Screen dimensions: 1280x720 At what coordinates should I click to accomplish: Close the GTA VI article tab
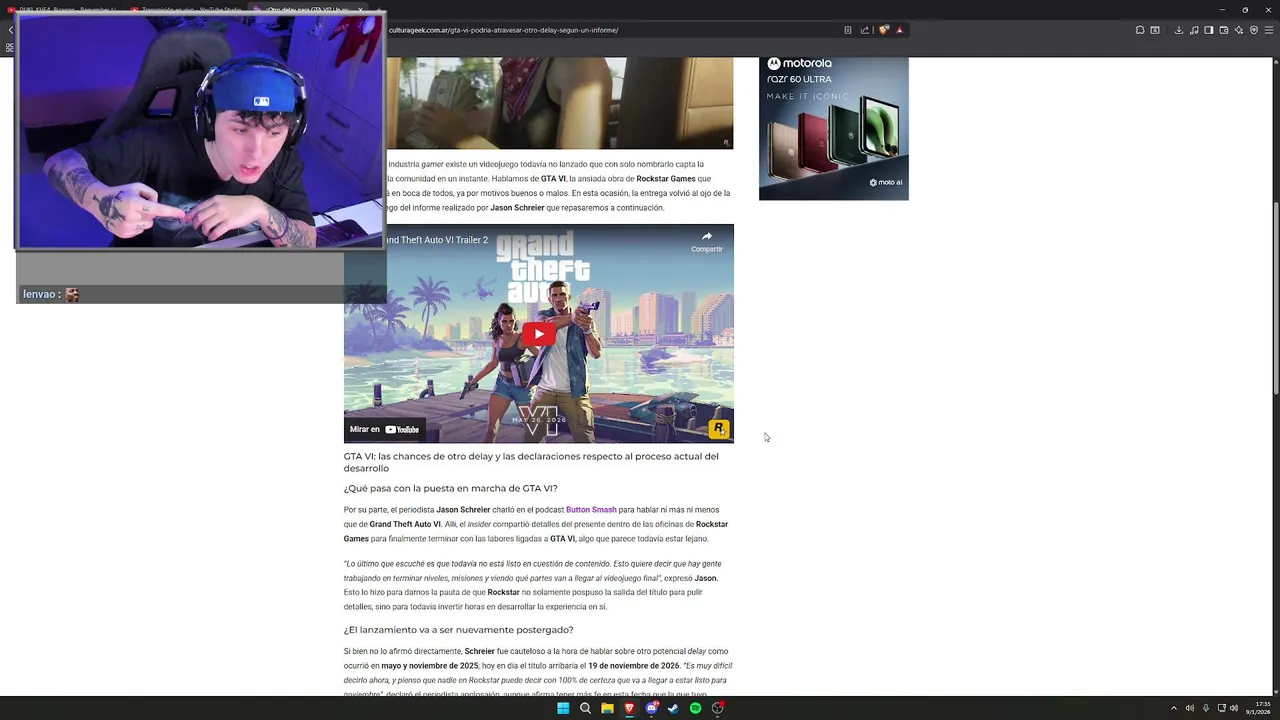tap(360, 10)
